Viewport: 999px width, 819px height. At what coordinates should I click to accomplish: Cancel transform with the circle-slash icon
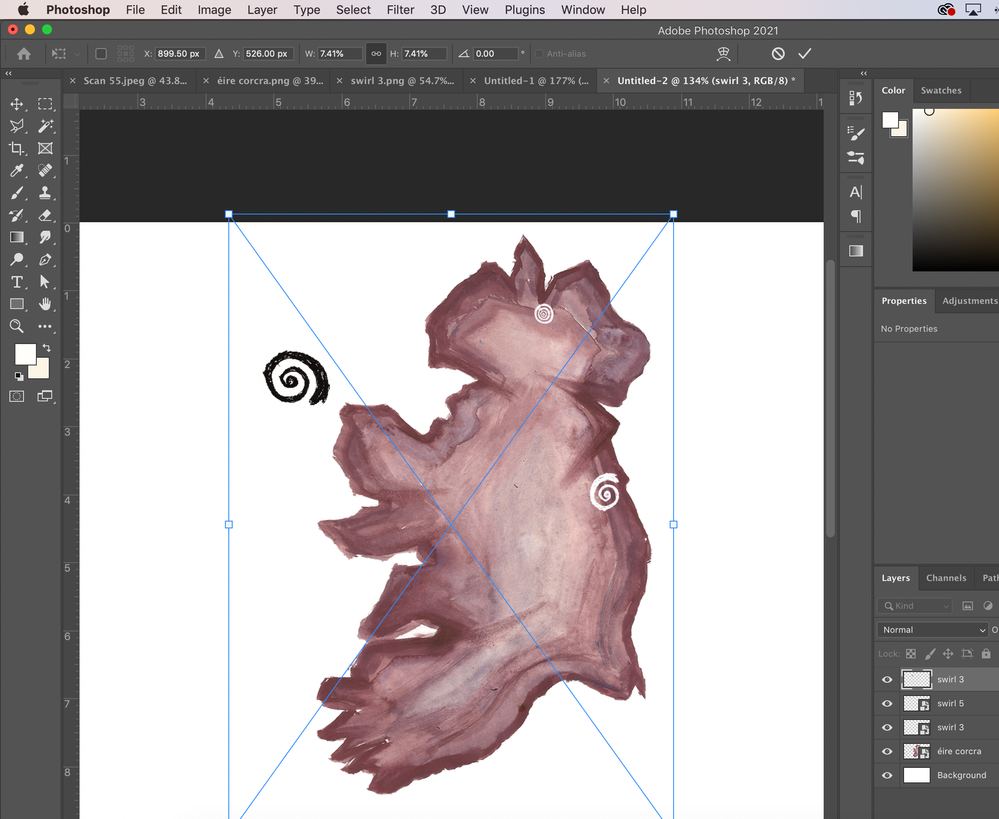click(778, 53)
